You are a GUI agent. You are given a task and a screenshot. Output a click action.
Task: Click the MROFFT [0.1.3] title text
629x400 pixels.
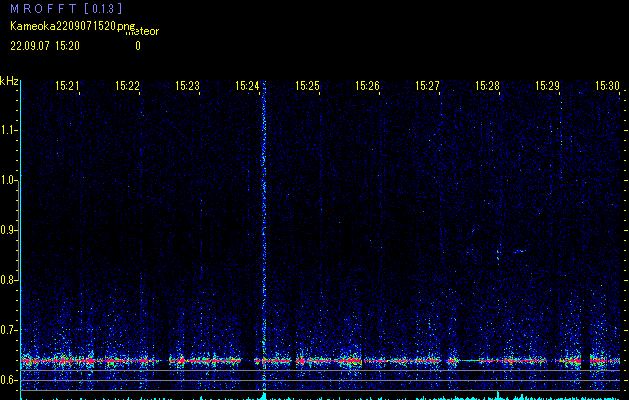point(66,8)
